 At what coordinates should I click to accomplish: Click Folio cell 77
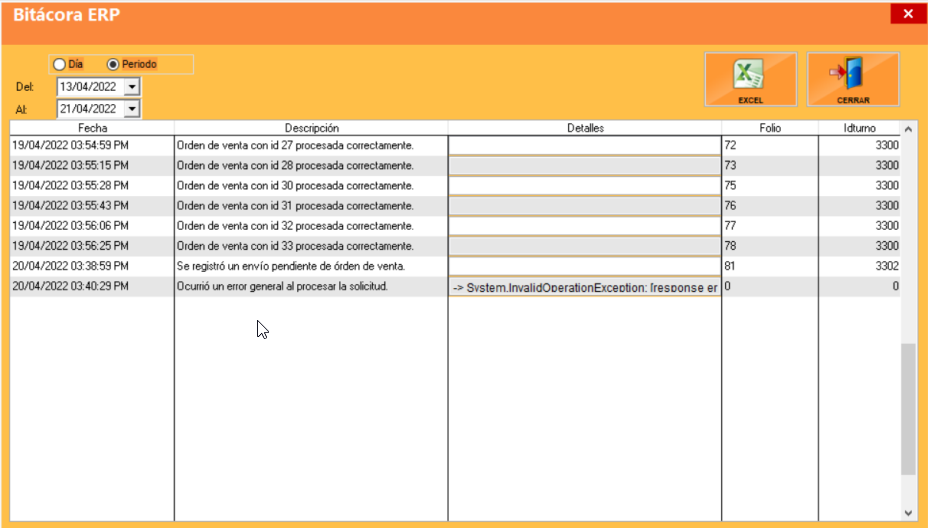point(770,226)
